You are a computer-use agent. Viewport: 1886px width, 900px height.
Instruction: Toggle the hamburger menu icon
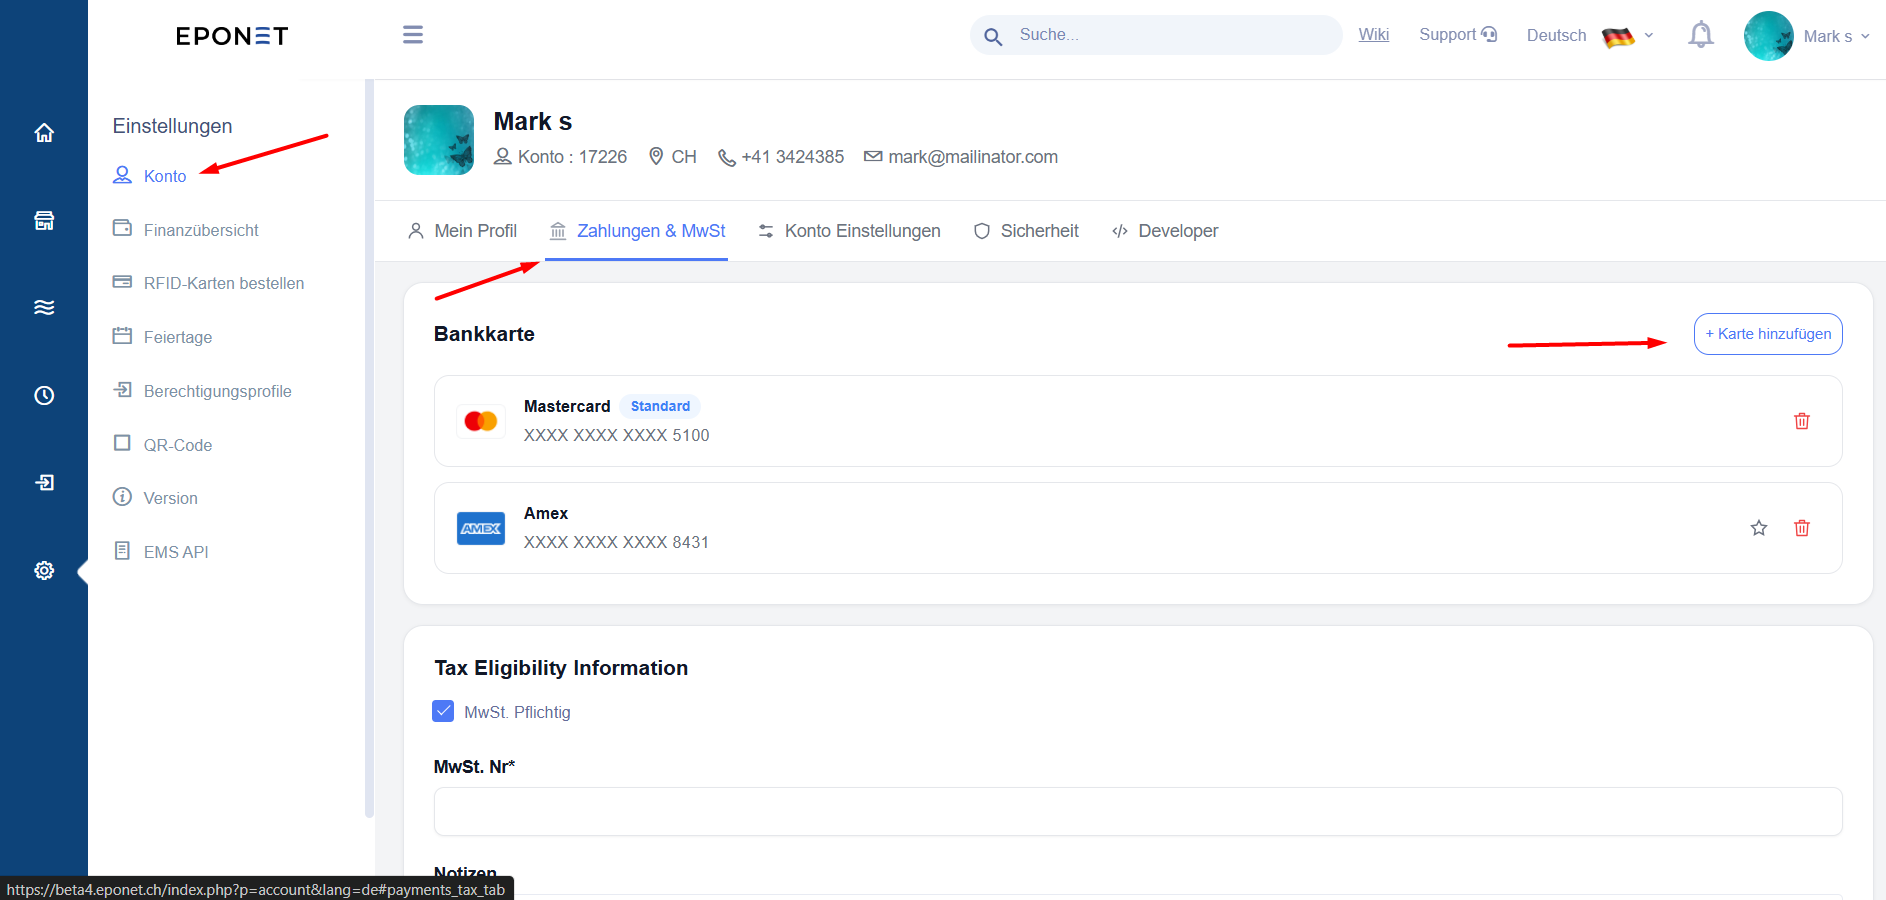click(x=413, y=35)
